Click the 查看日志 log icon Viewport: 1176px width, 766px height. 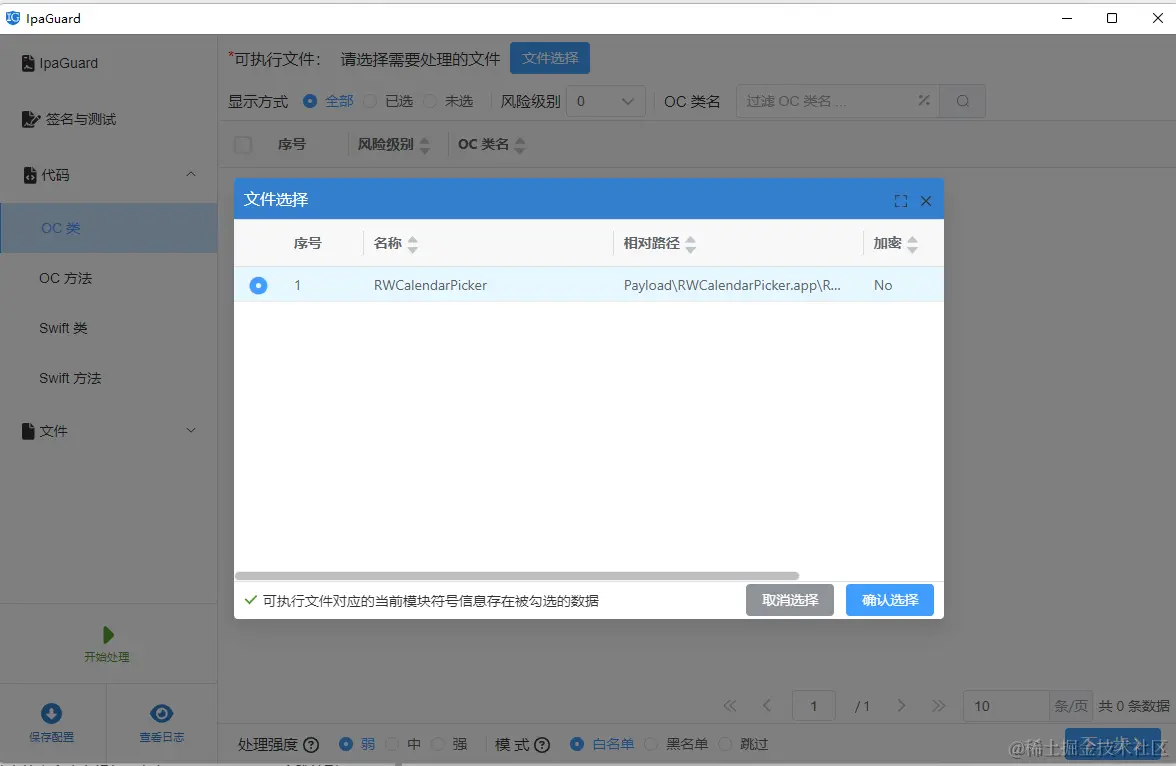point(161,712)
